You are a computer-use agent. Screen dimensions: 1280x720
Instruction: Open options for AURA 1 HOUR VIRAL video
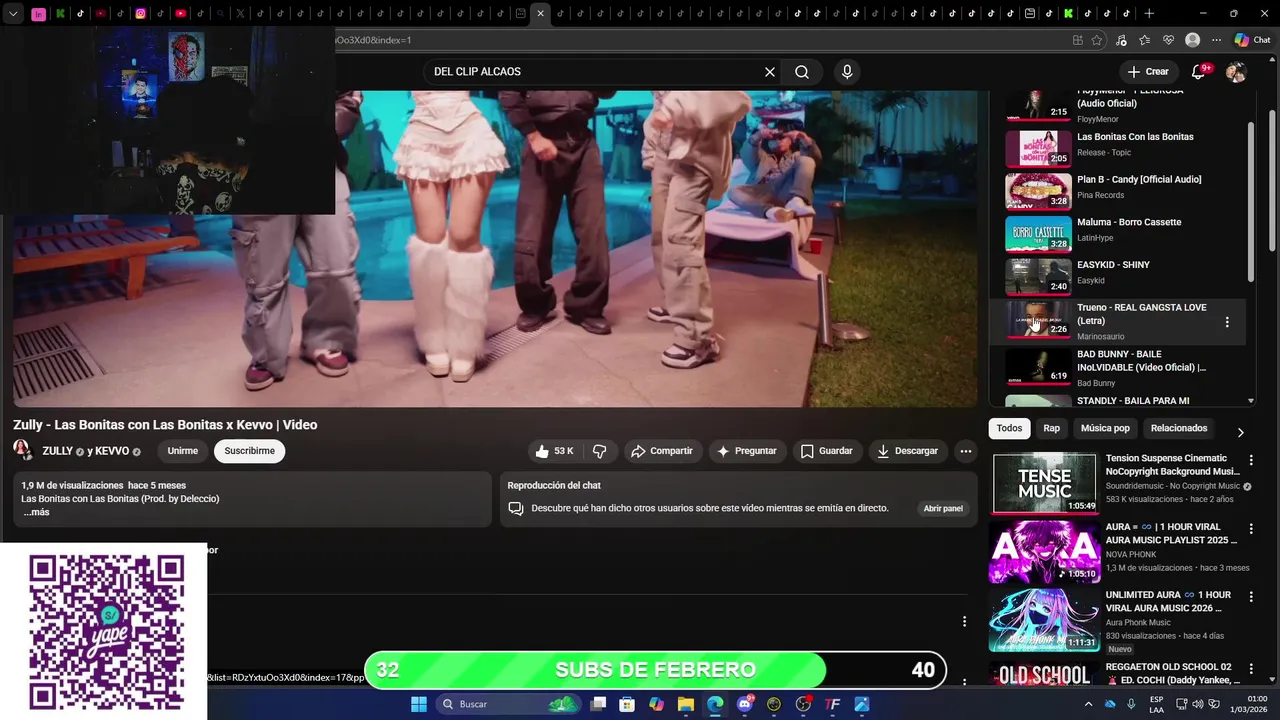(1250, 528)
